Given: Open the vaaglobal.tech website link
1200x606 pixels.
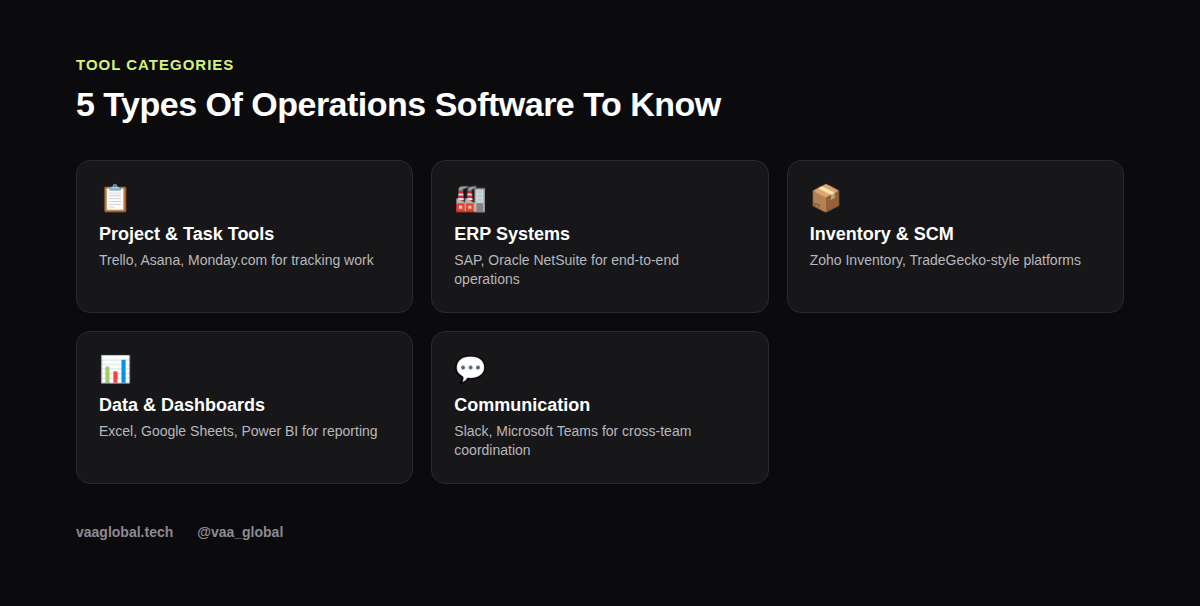Looking at the screenshot, I should pos(124,532).
